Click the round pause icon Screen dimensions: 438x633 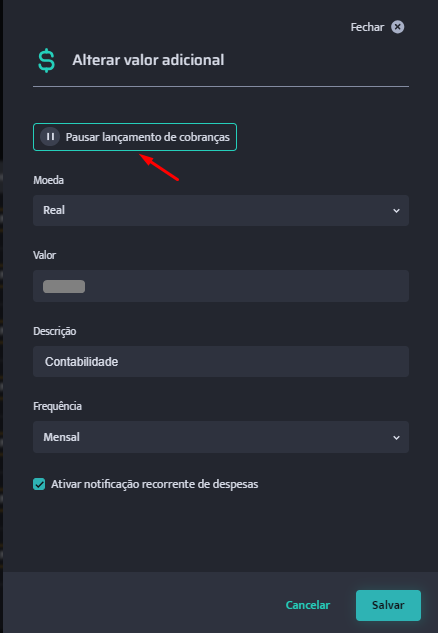pos(50,137)
